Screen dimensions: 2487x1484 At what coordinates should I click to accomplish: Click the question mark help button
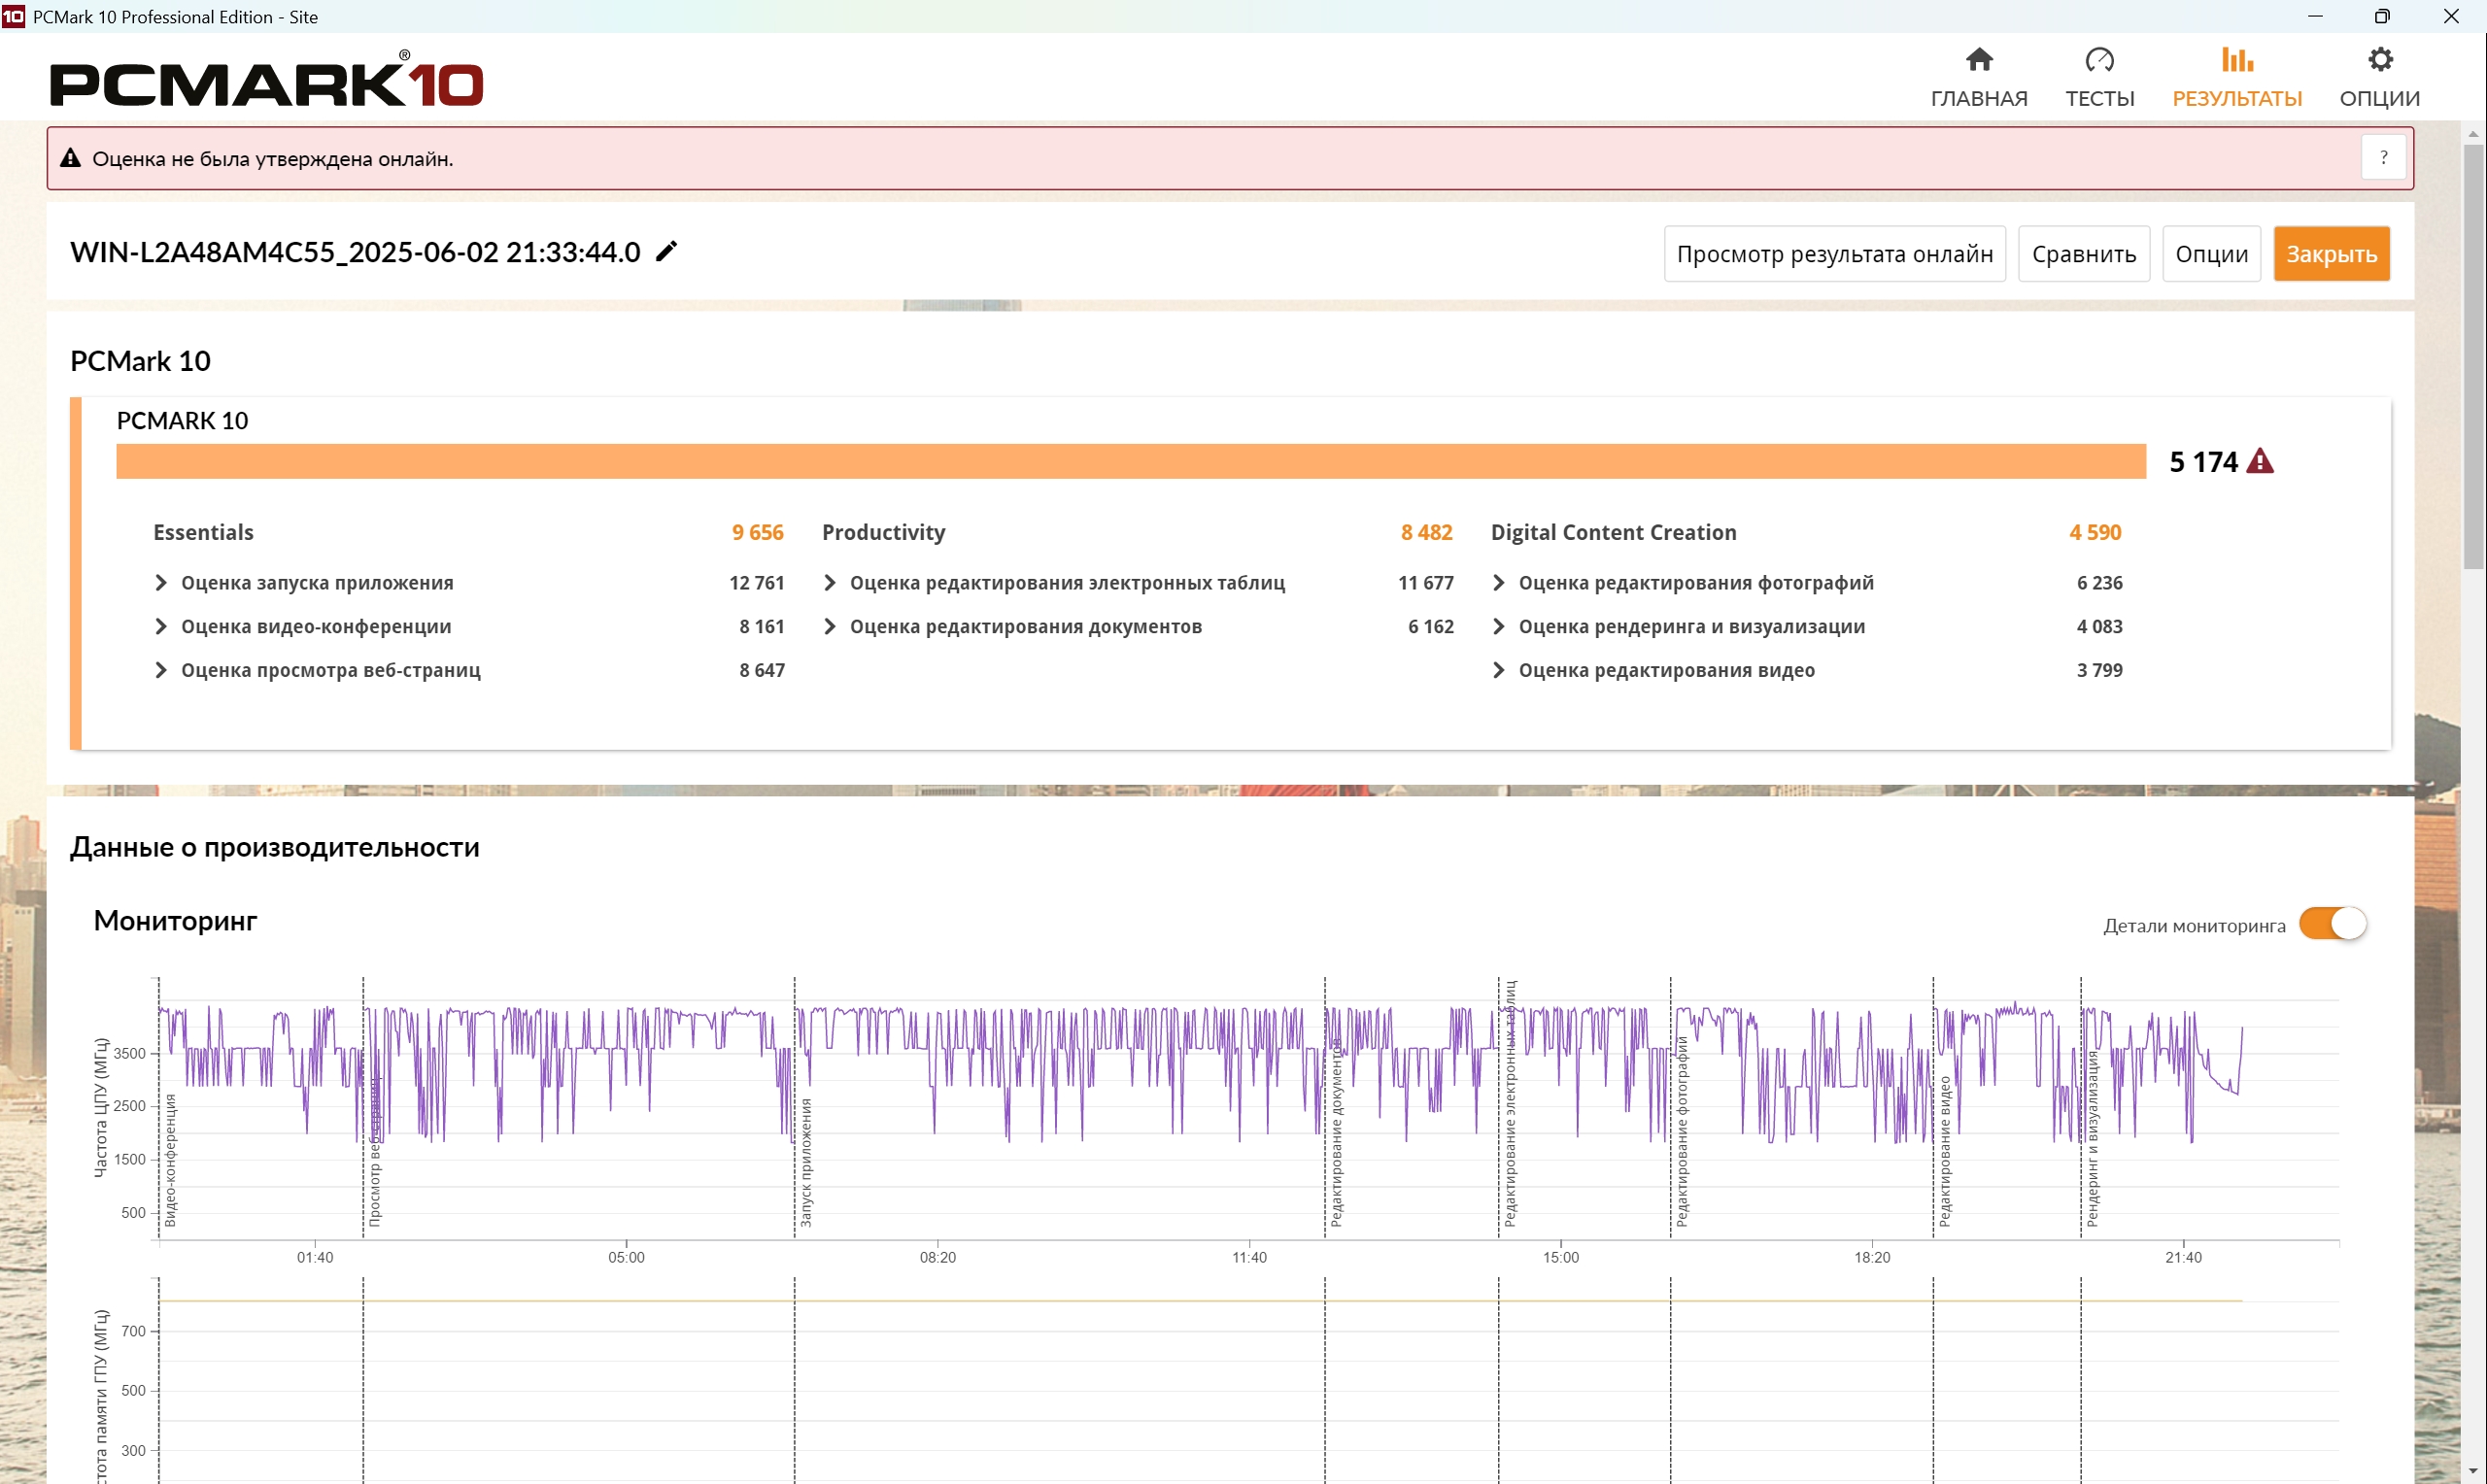[2383, 158]
